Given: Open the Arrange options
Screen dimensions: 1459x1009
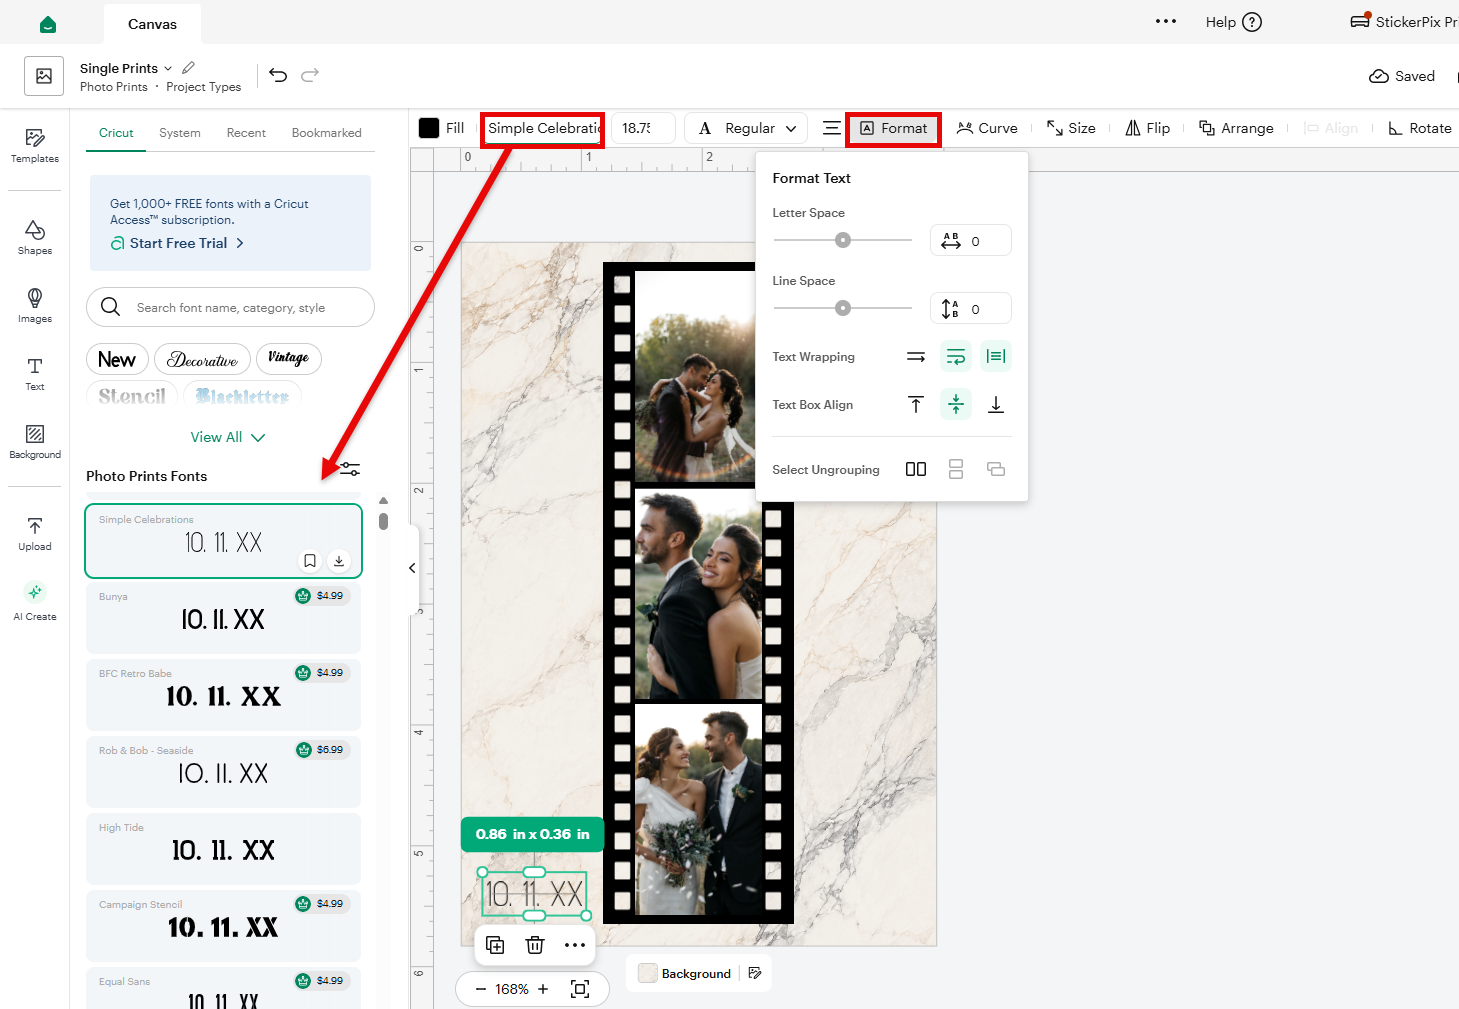Looking at the screenshot, I should click(1236, 128).
